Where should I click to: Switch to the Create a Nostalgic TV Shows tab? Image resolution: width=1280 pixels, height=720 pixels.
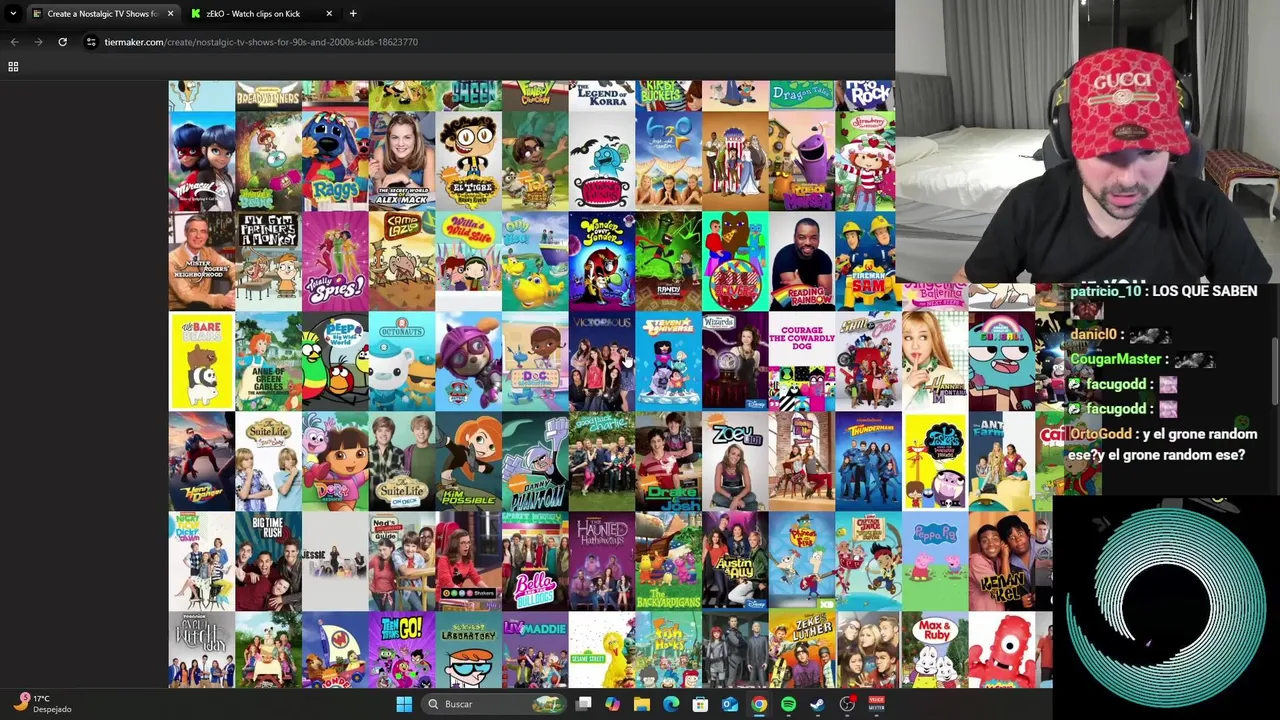(x=102, y=13)
